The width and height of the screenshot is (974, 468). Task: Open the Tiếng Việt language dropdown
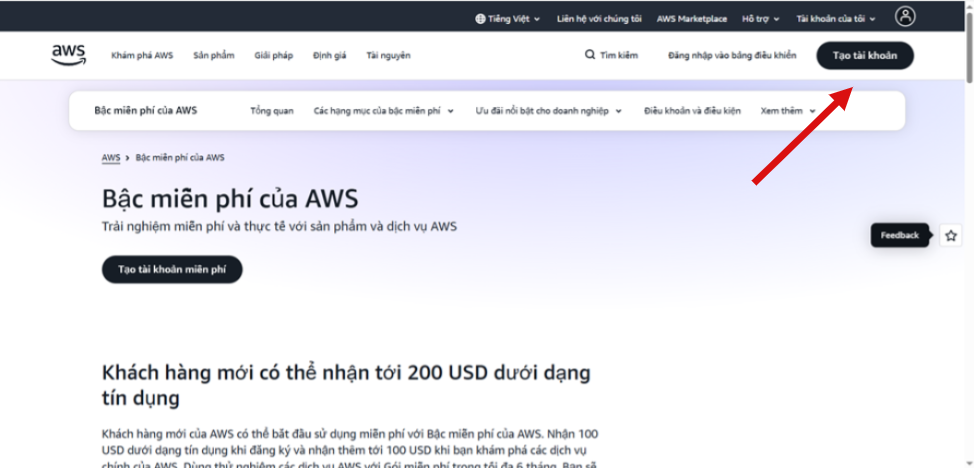coord(507,19)
